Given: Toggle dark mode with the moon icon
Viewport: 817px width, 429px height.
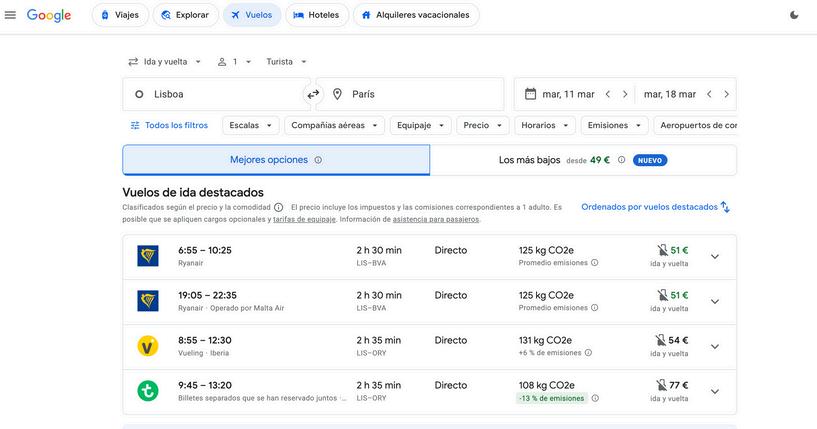Looking at the screenshot, I should (794, 15).
